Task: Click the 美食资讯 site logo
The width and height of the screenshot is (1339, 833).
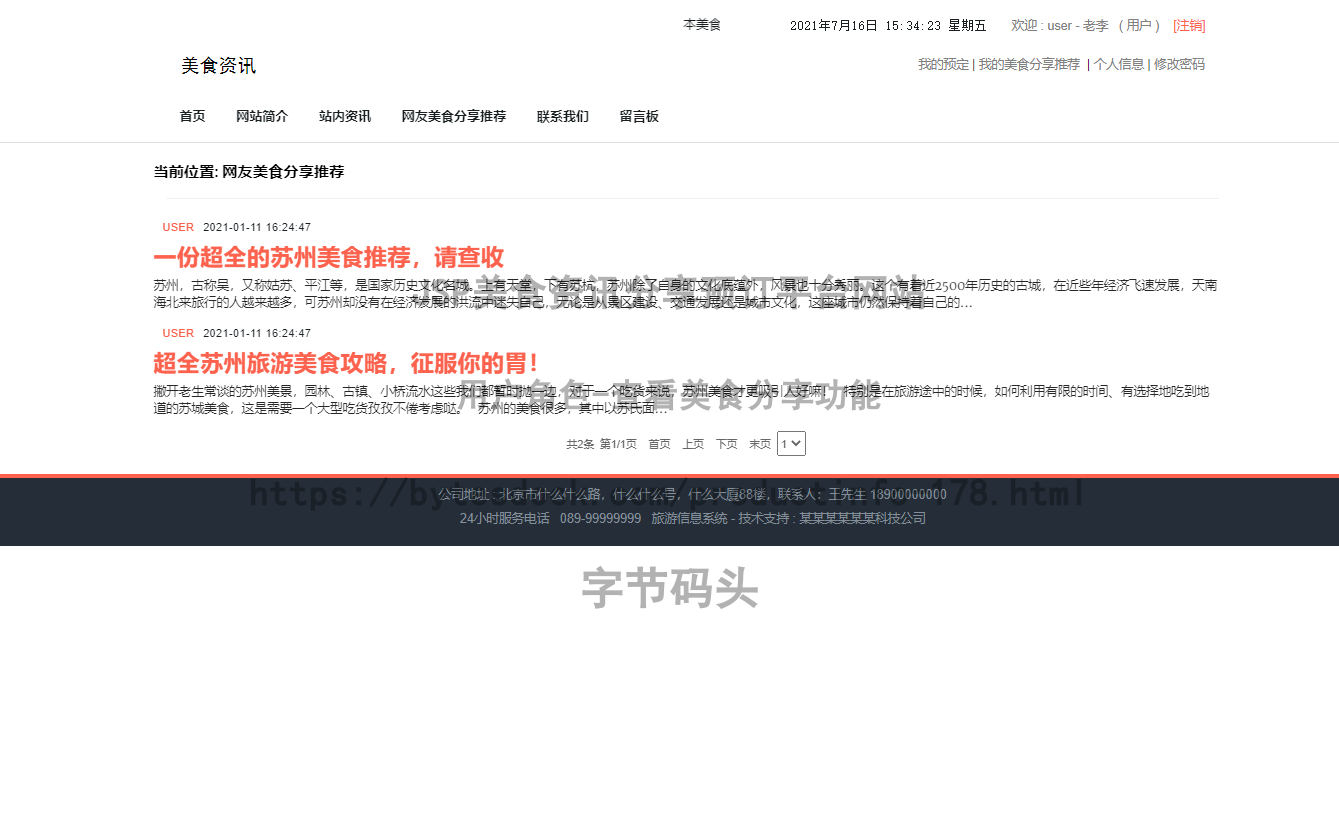Action: (x=218, y=65)
